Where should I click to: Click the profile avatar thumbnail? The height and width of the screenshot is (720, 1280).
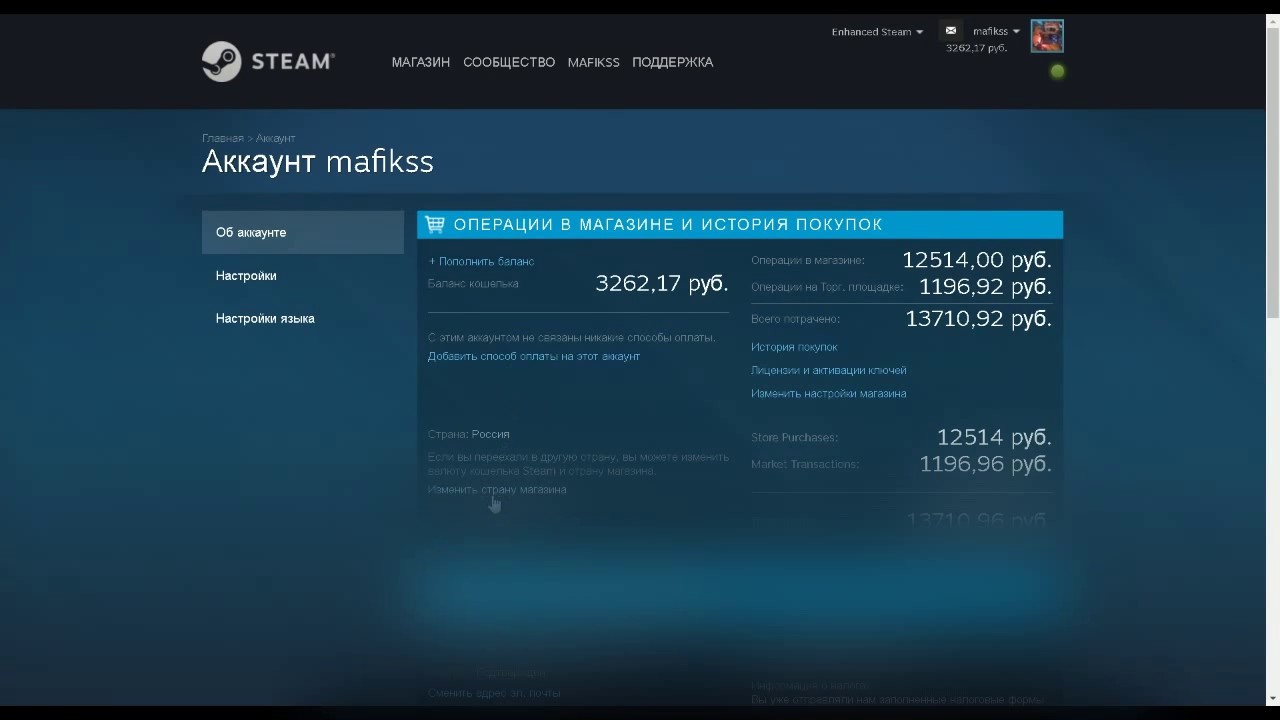tap(1047, 36)
